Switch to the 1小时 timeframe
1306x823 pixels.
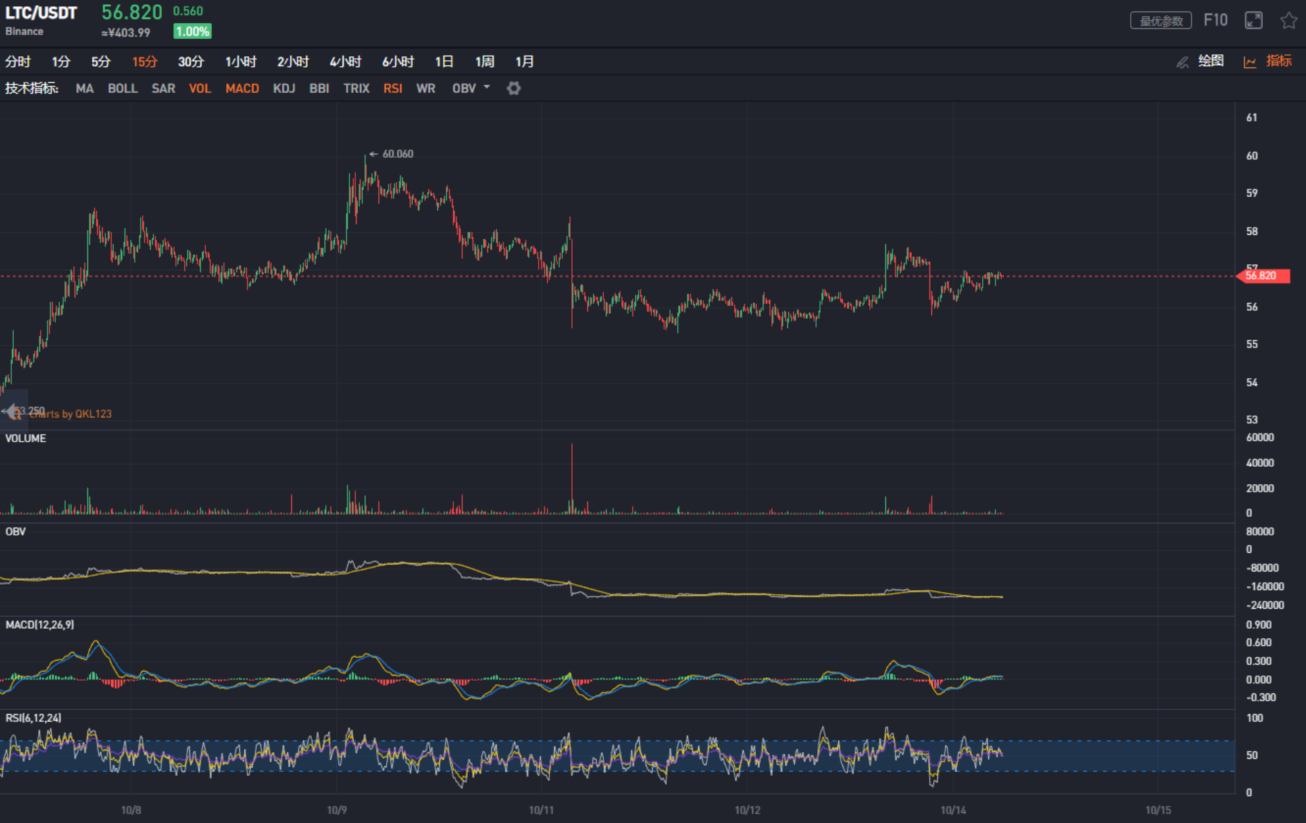tap(241, 61)
